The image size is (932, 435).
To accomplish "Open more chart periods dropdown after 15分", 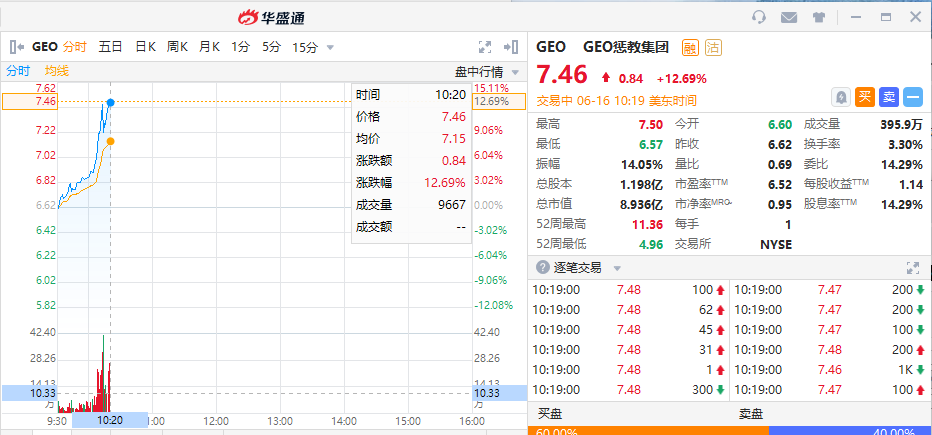I will tap(330, 48).
